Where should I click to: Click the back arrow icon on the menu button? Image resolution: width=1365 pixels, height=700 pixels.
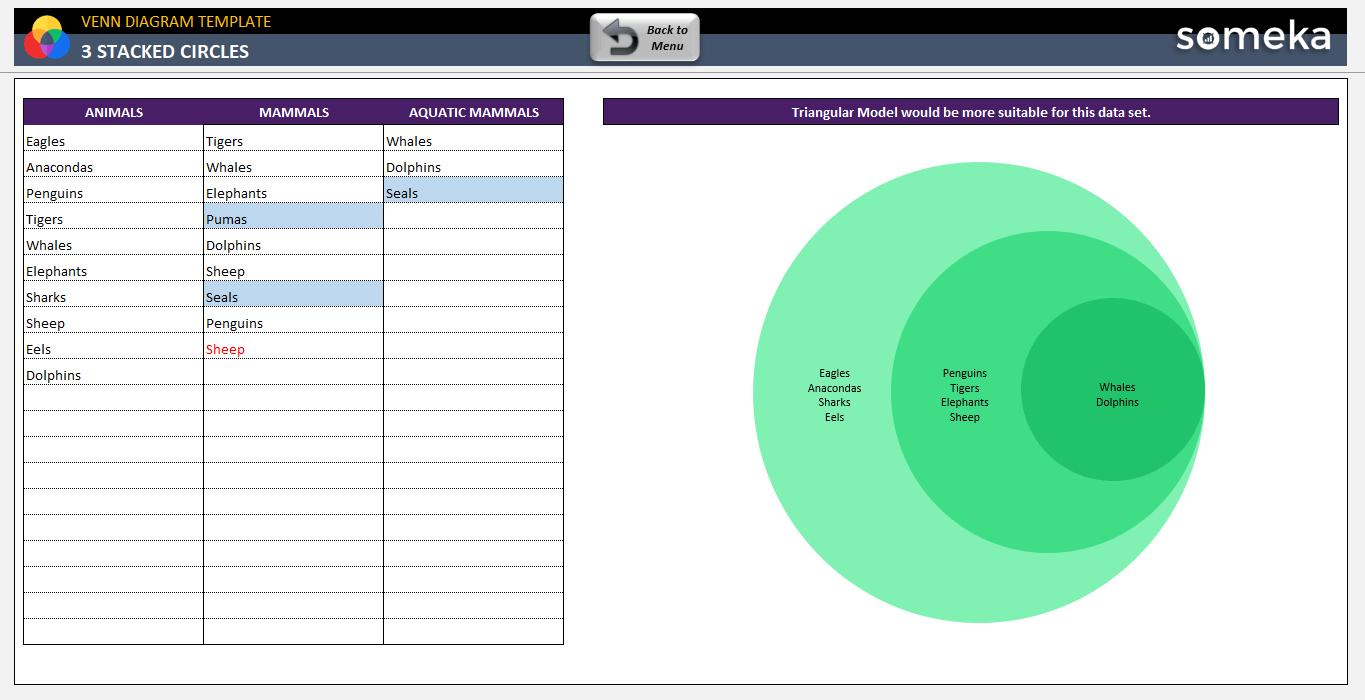click(620, 38)
